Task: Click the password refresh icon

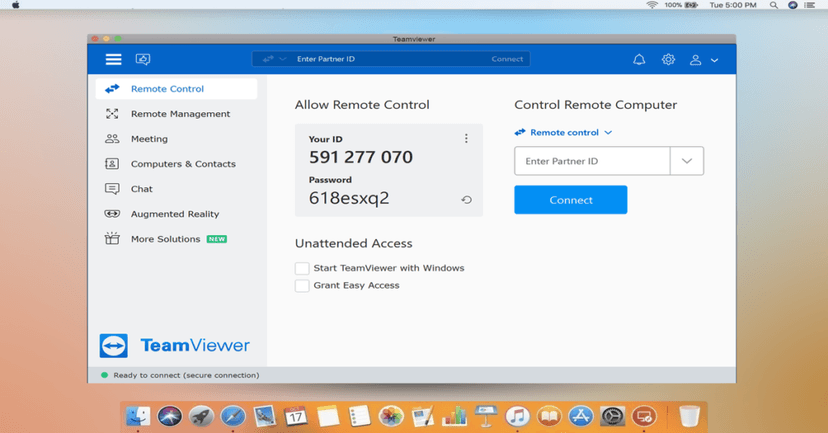Action: coord(466,200)
